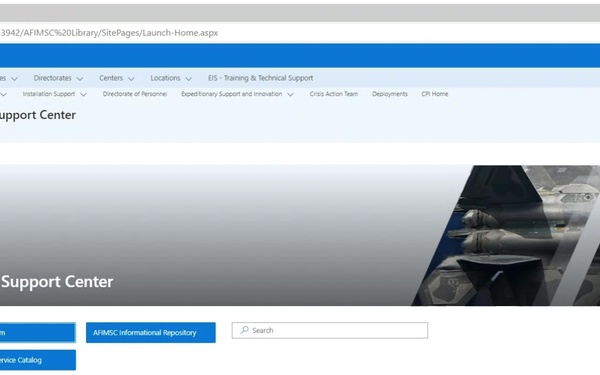This screenshot has width=600, height=375.
Task: Expand the Directorates chevron arrow
Action: pos(80,79)
